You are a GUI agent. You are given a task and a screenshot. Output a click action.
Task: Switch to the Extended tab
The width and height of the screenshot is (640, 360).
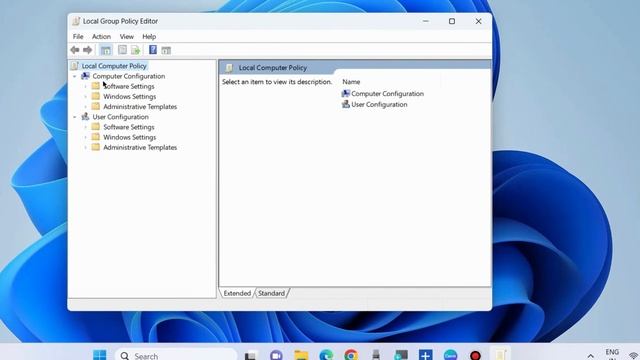pyautogui.click(x=237, y=293)
